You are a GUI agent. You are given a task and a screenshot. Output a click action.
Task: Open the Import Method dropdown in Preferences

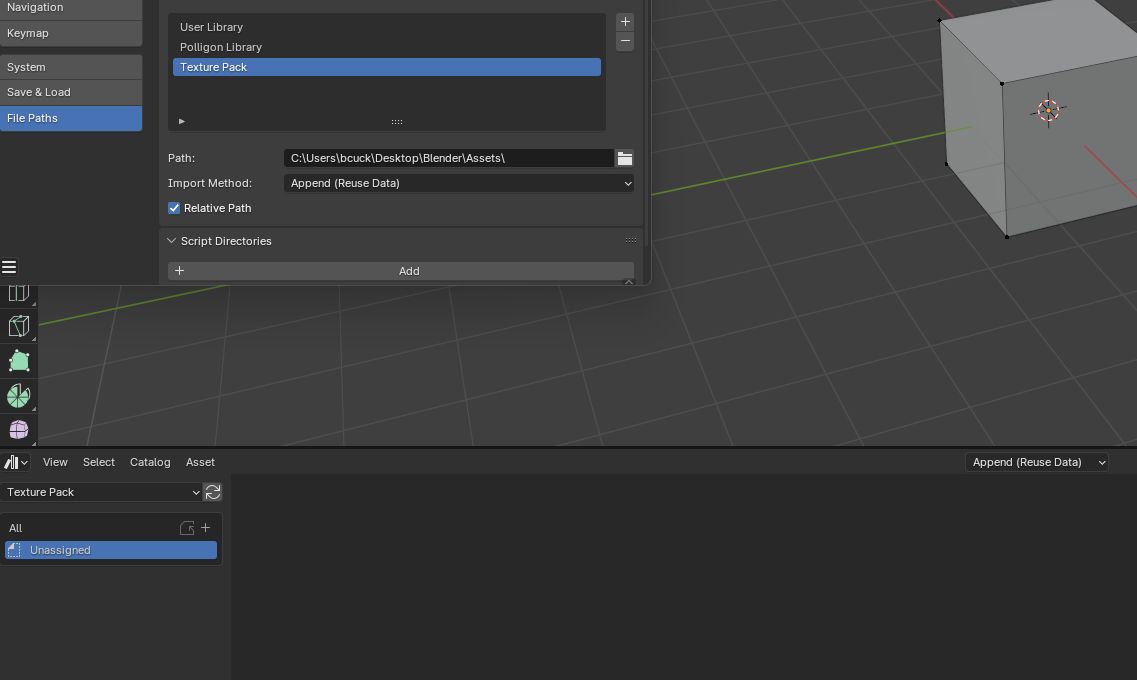tap(459, 183)
